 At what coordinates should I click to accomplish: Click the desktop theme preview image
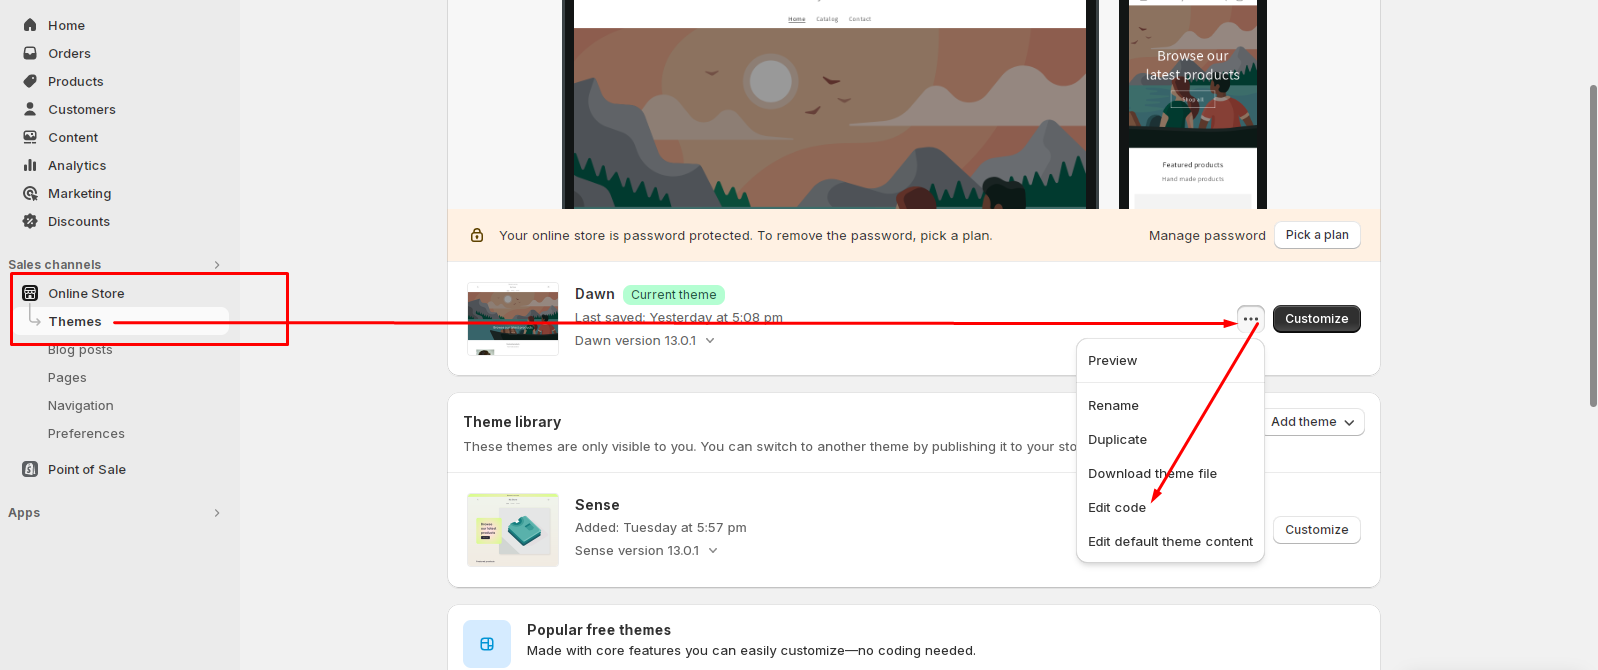(830, 104)
